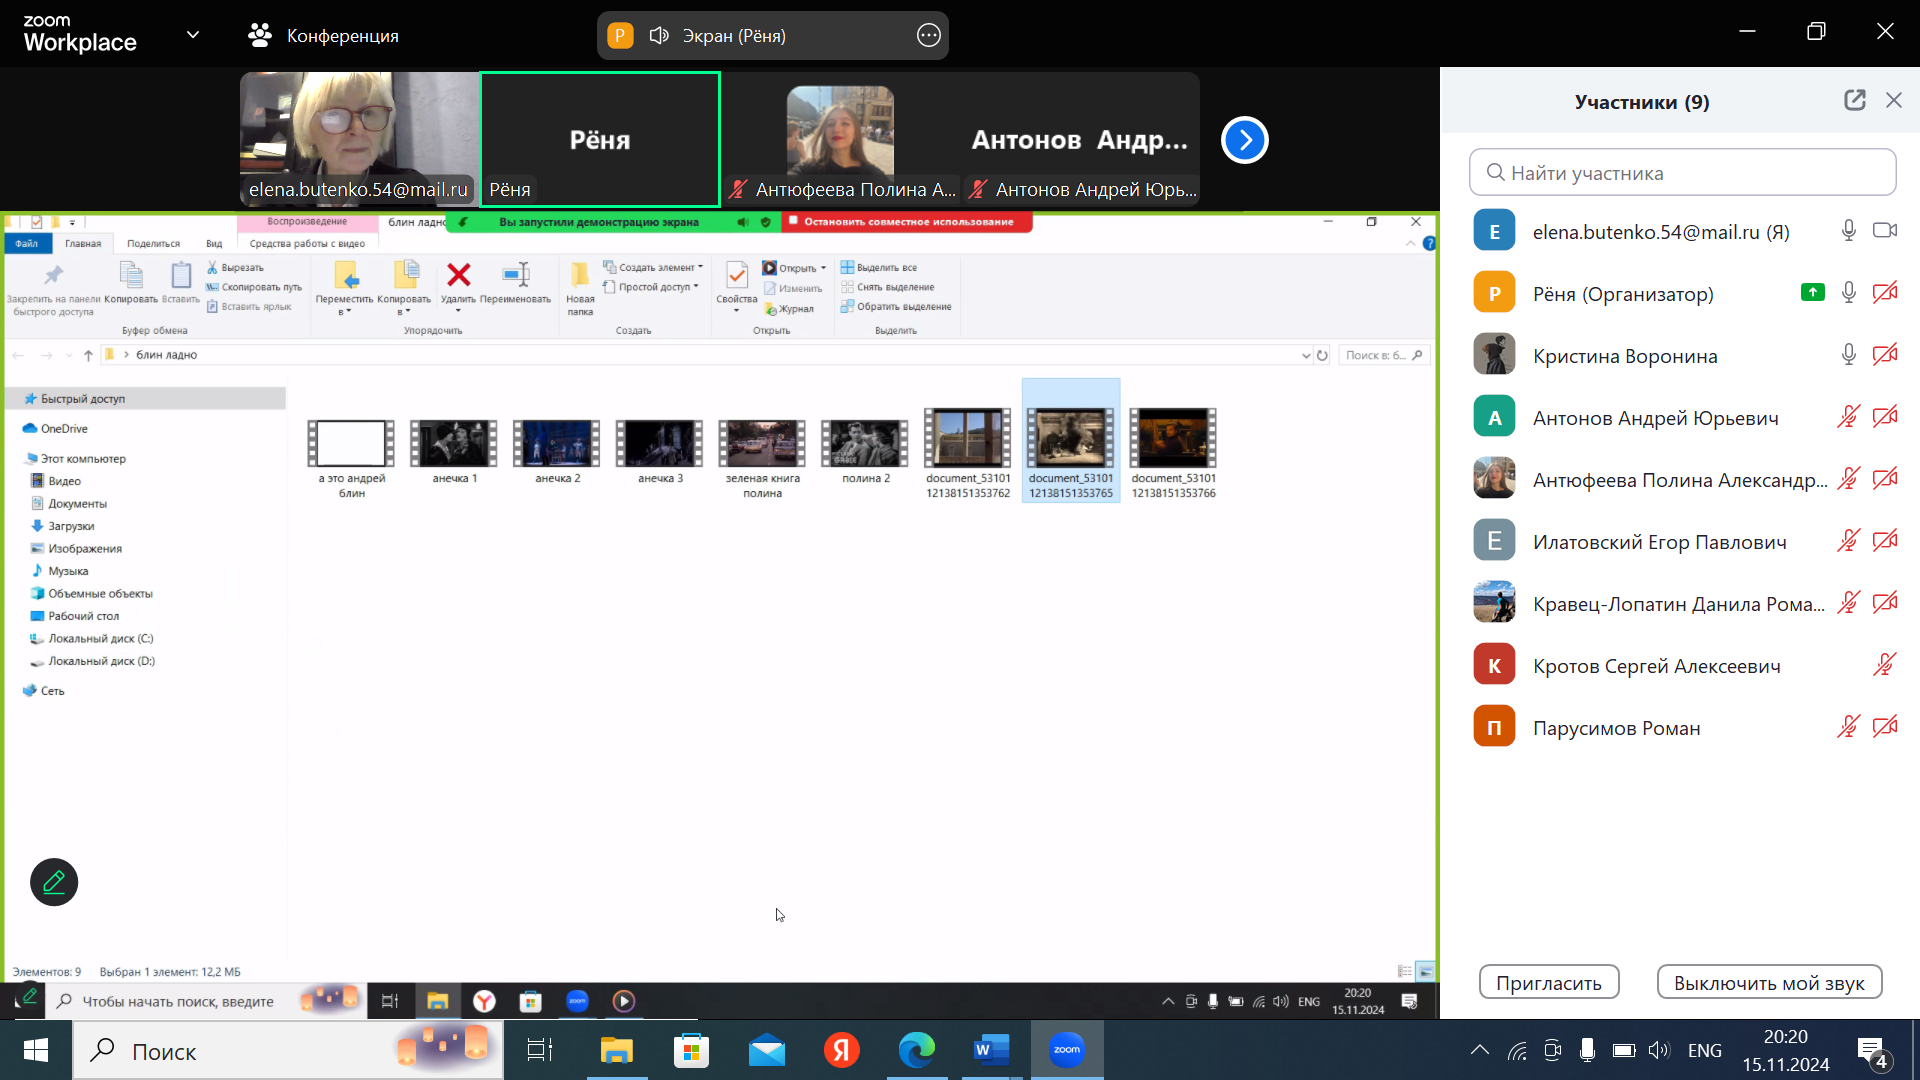The height and width of the screenshot is (1080, 1920).
Task: Click Рёня's screen sharing indicator
Action: (1813, 293)
